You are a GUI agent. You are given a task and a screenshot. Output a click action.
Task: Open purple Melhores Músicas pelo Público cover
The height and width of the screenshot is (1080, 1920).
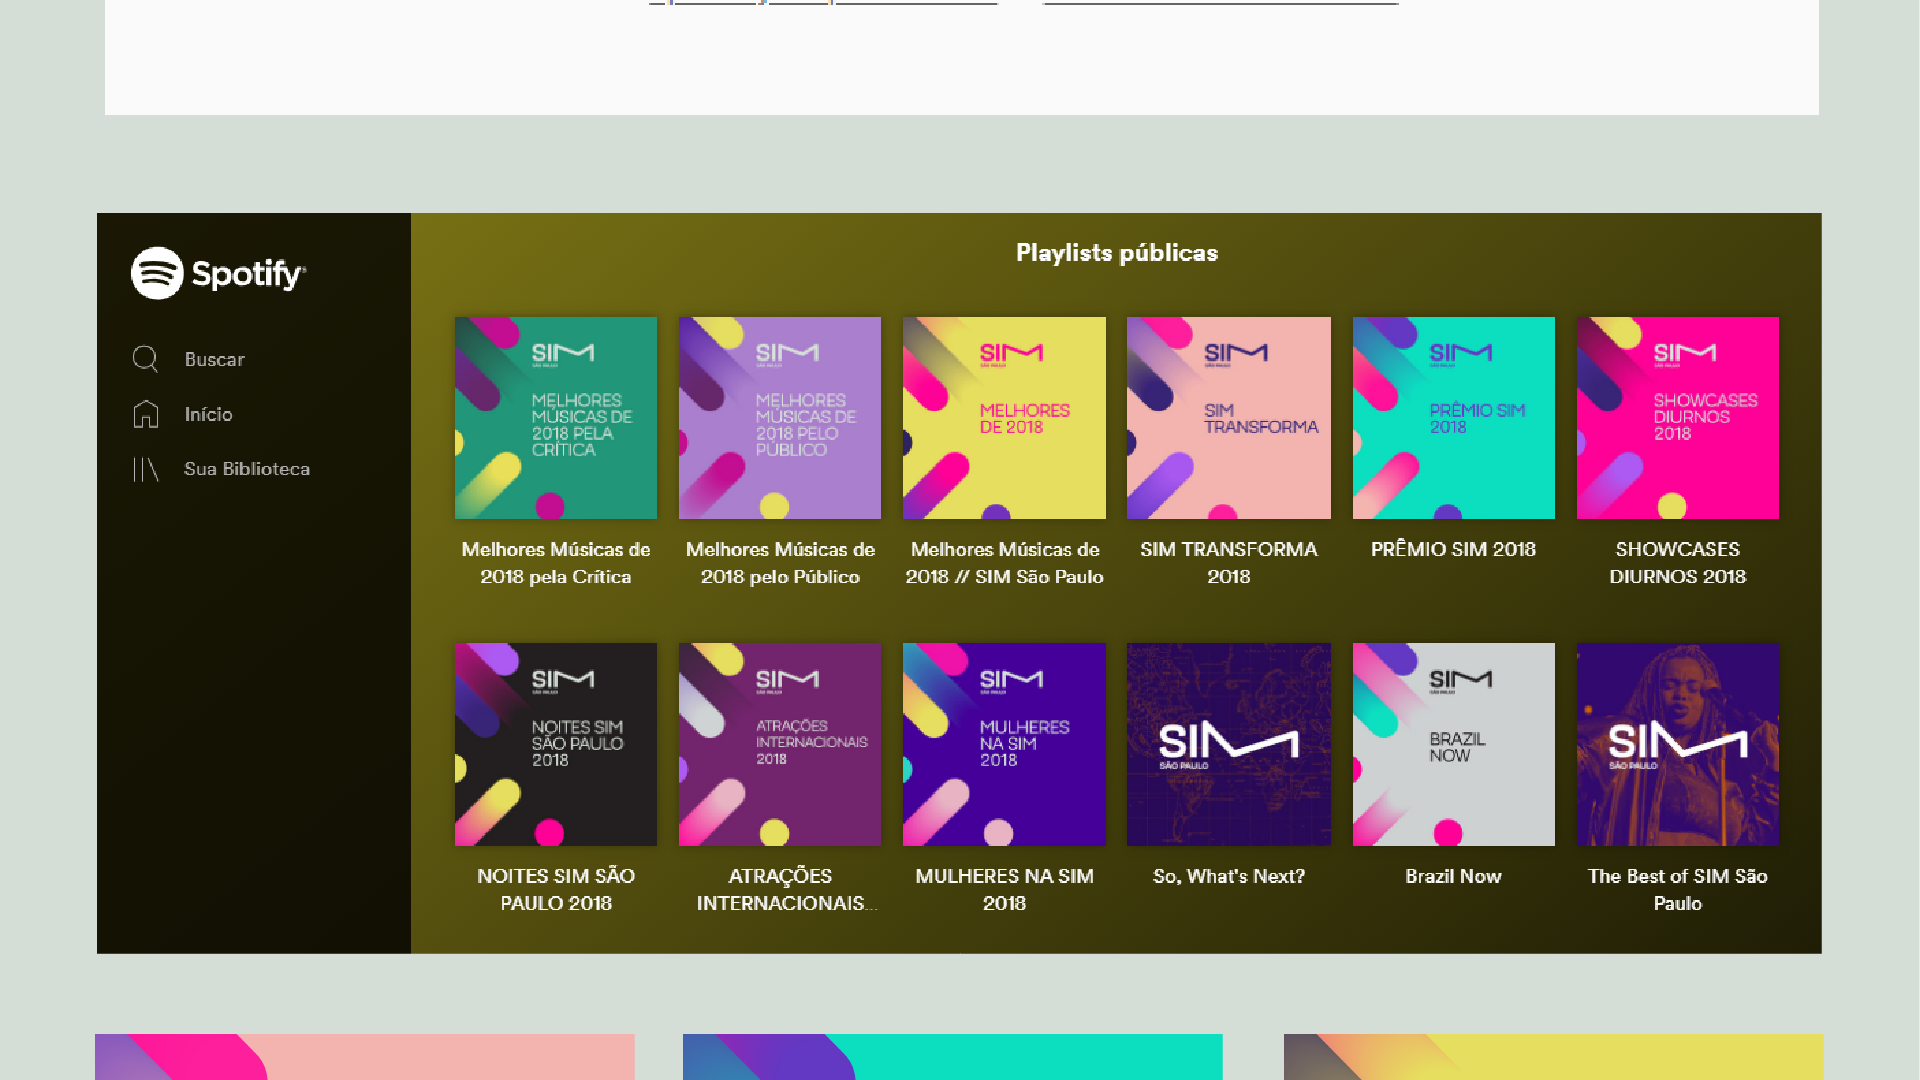780,418
